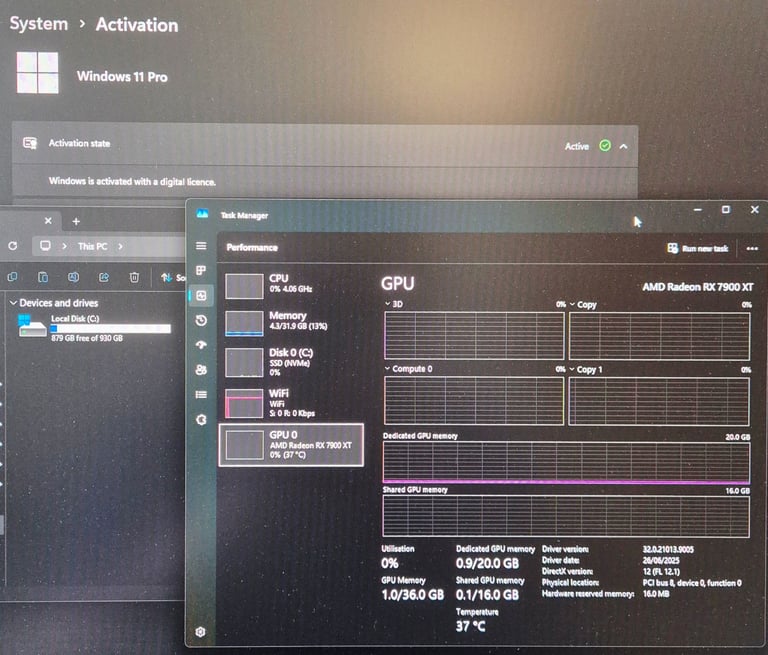768x655 pixels.
Task: Click the 37 °C temperature value
Action: (x=471, y=626)
